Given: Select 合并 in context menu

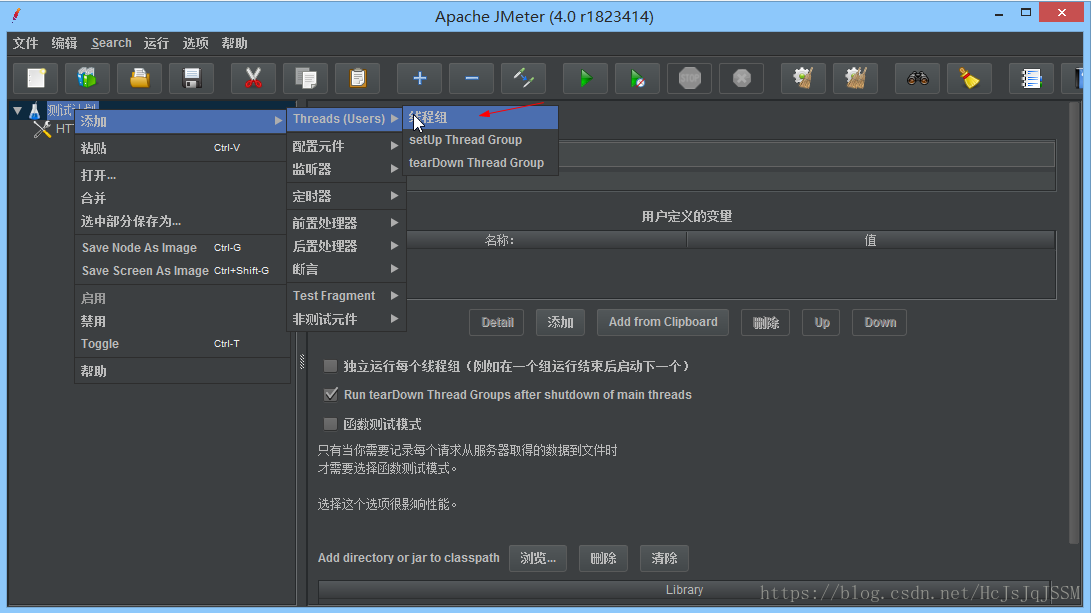Looking at the screenshot, I should (x=180, y=198).
